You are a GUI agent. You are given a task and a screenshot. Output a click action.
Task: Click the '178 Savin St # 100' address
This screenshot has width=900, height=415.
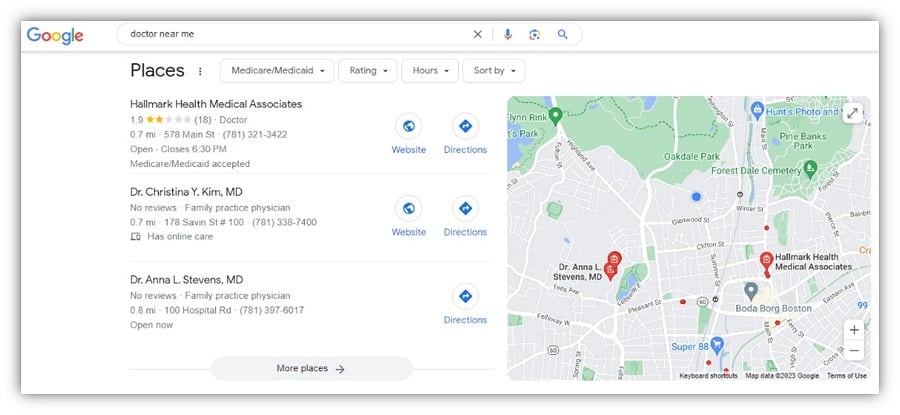tap(204, 222)
